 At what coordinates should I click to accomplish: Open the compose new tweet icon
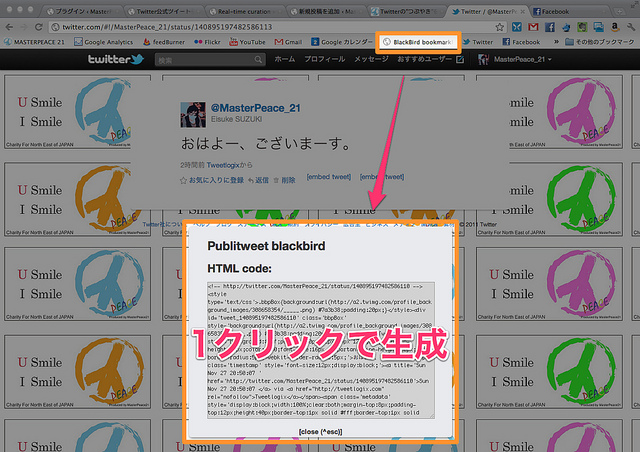(460, 59)
